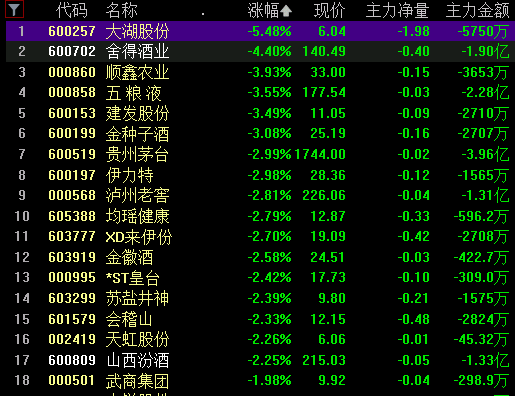Image resolution: width=515 pixels, height=396 pixels.
Task: Open stock 舍得酒业 in the list
Action: [x=260, y=52]
